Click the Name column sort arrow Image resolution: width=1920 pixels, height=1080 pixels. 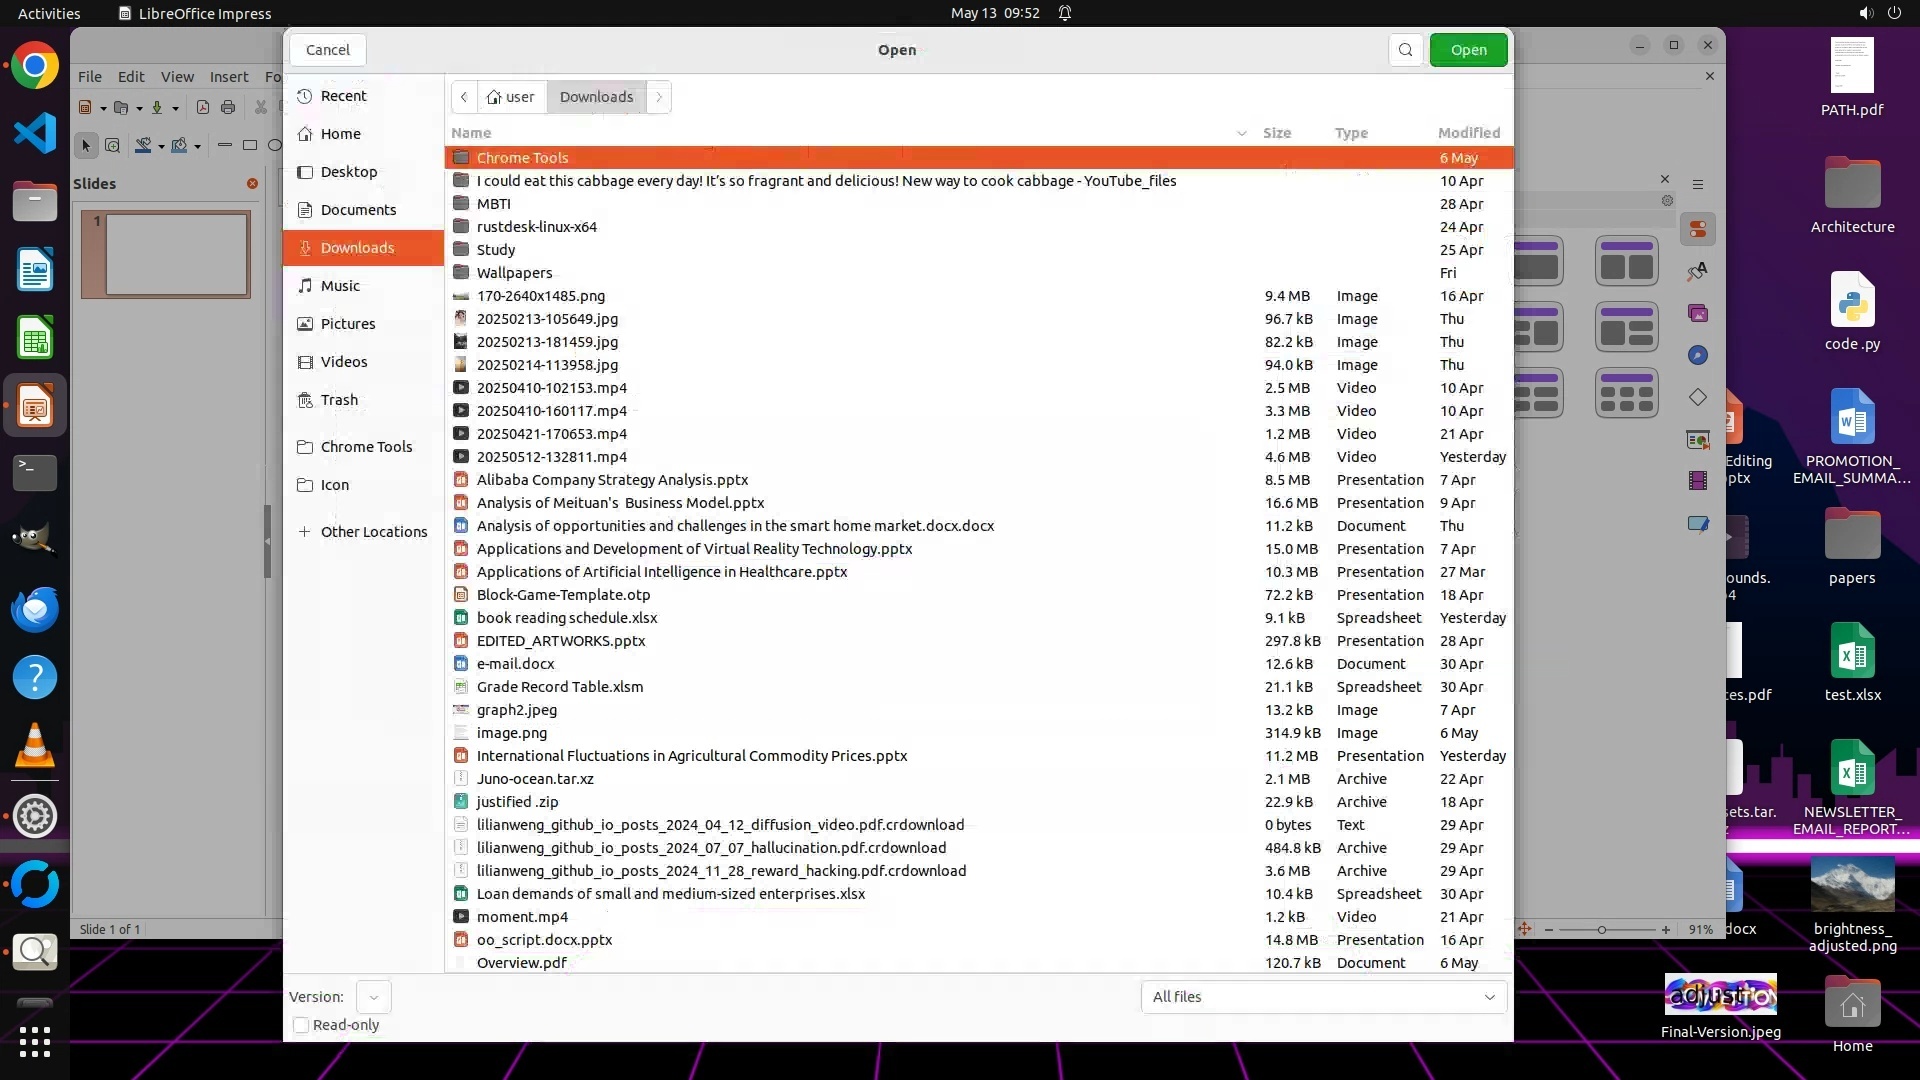tap(1241, 133)
